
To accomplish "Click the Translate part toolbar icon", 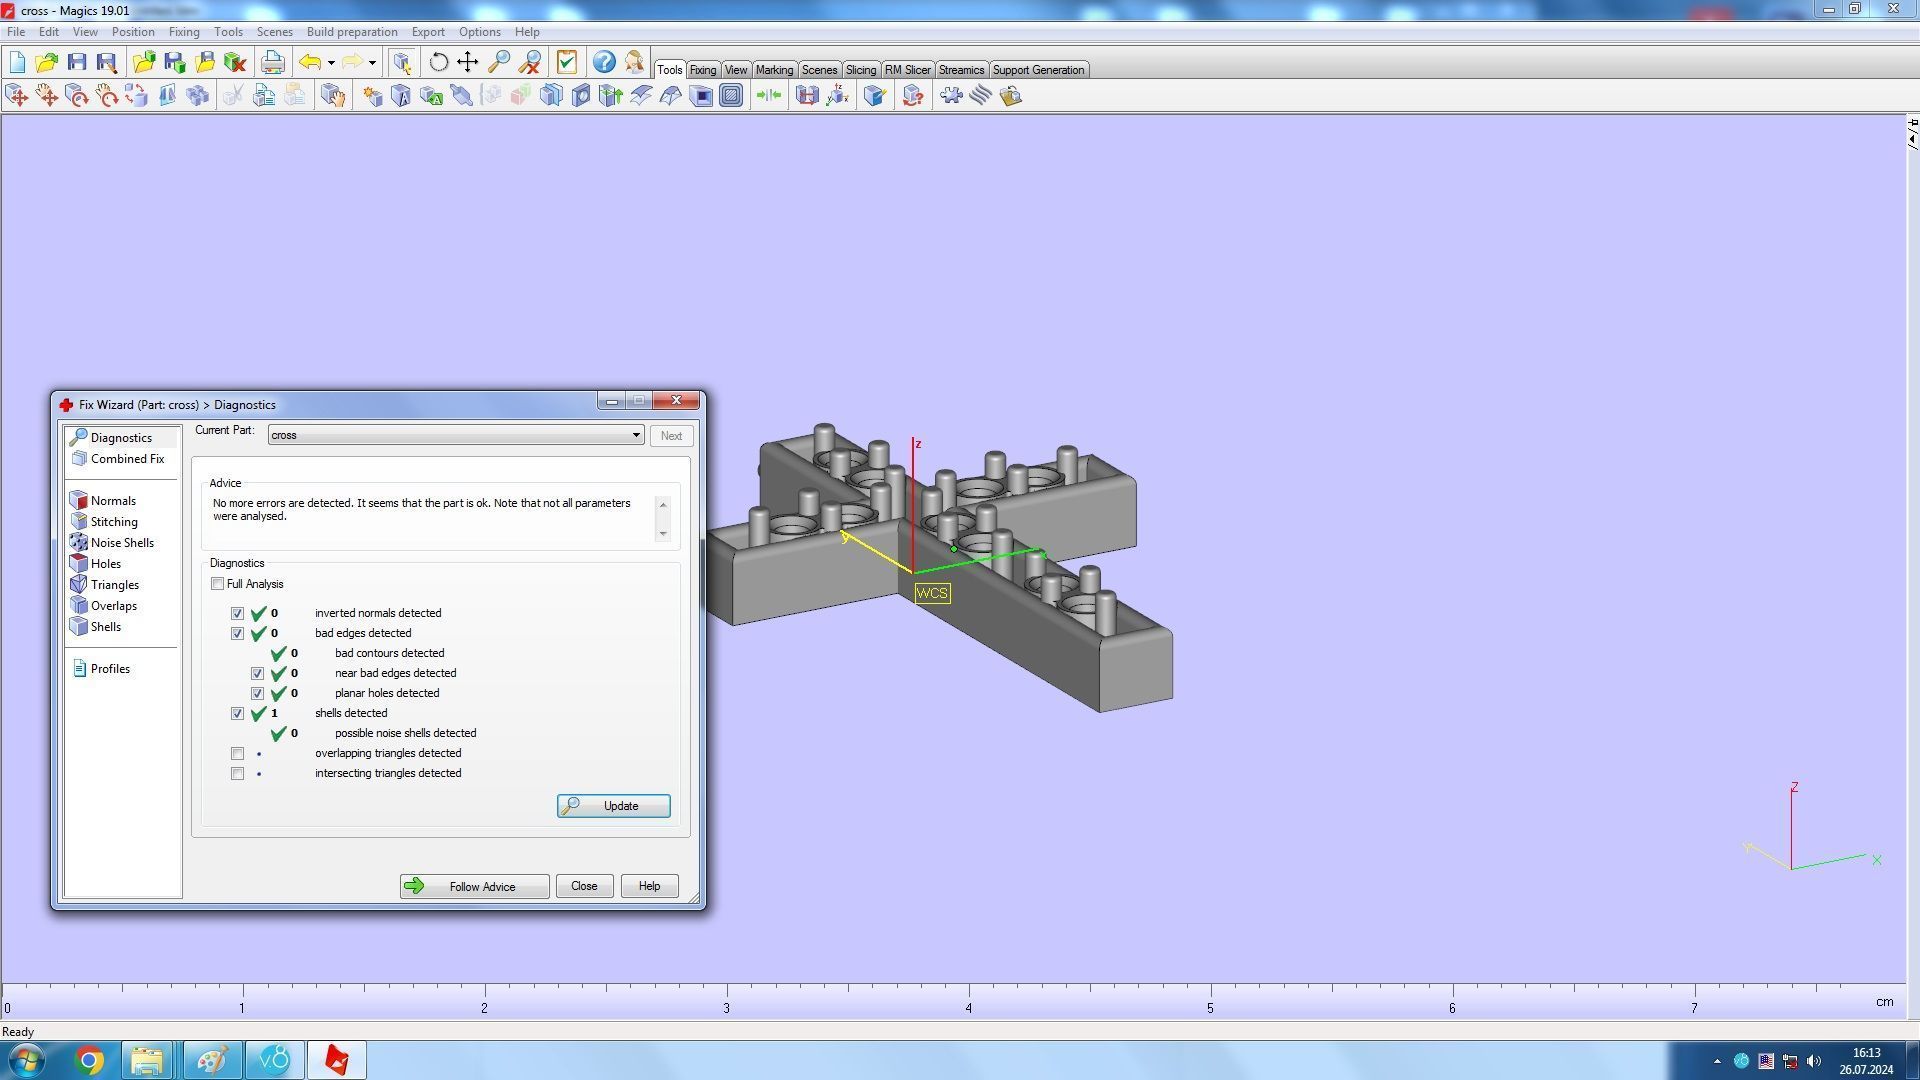I will (17, 96).
